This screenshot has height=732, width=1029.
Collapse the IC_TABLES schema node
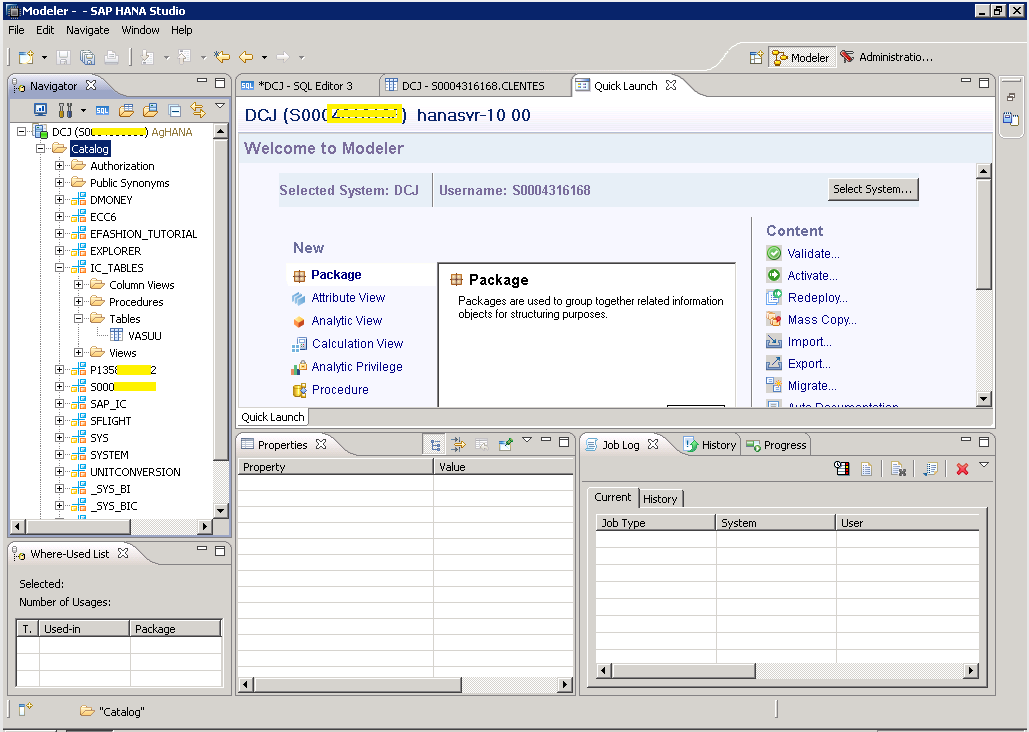(x=60, y=268)
